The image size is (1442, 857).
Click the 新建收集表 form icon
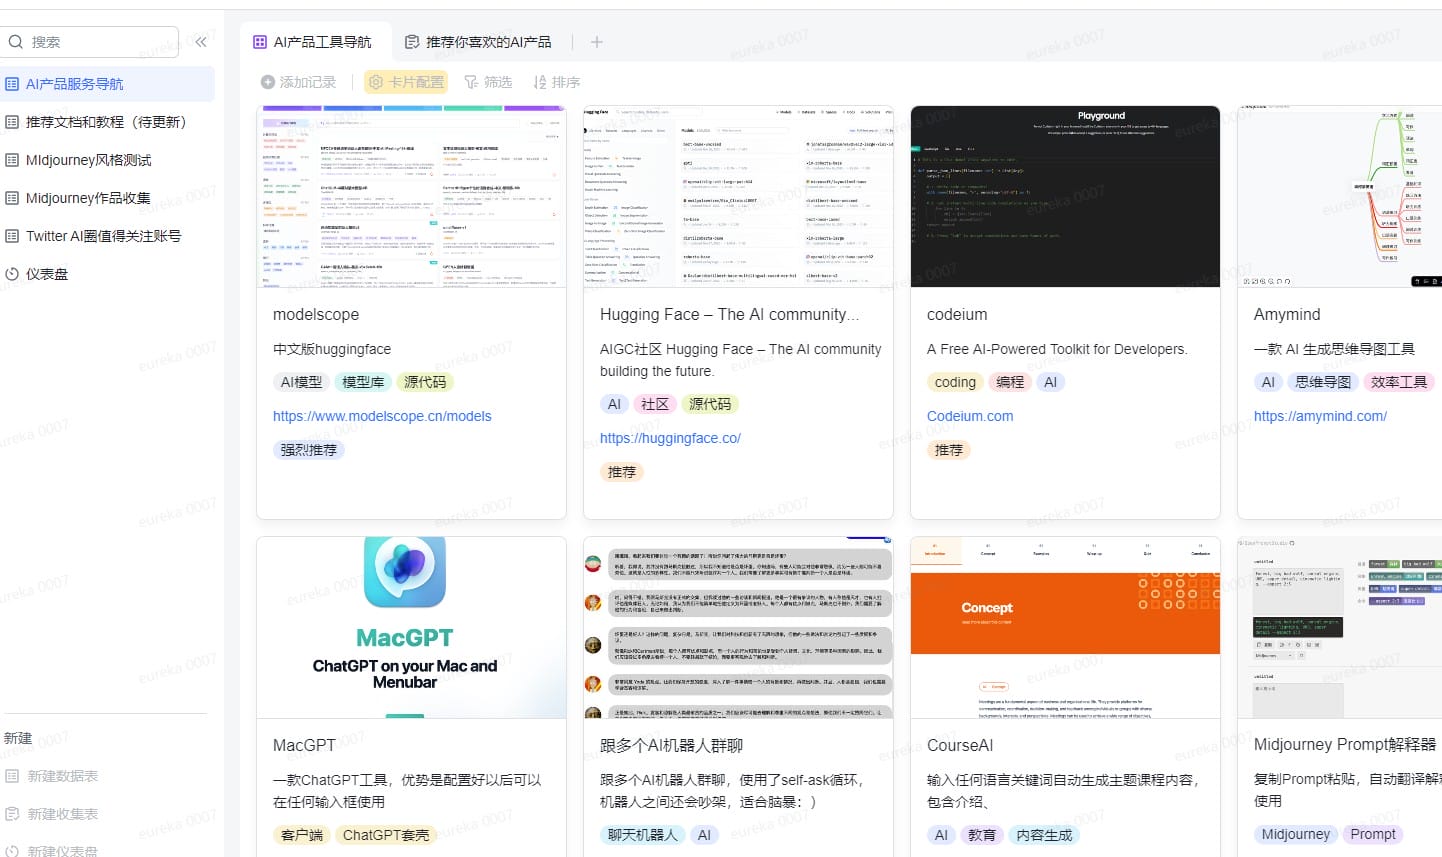(x=12, y=814)
